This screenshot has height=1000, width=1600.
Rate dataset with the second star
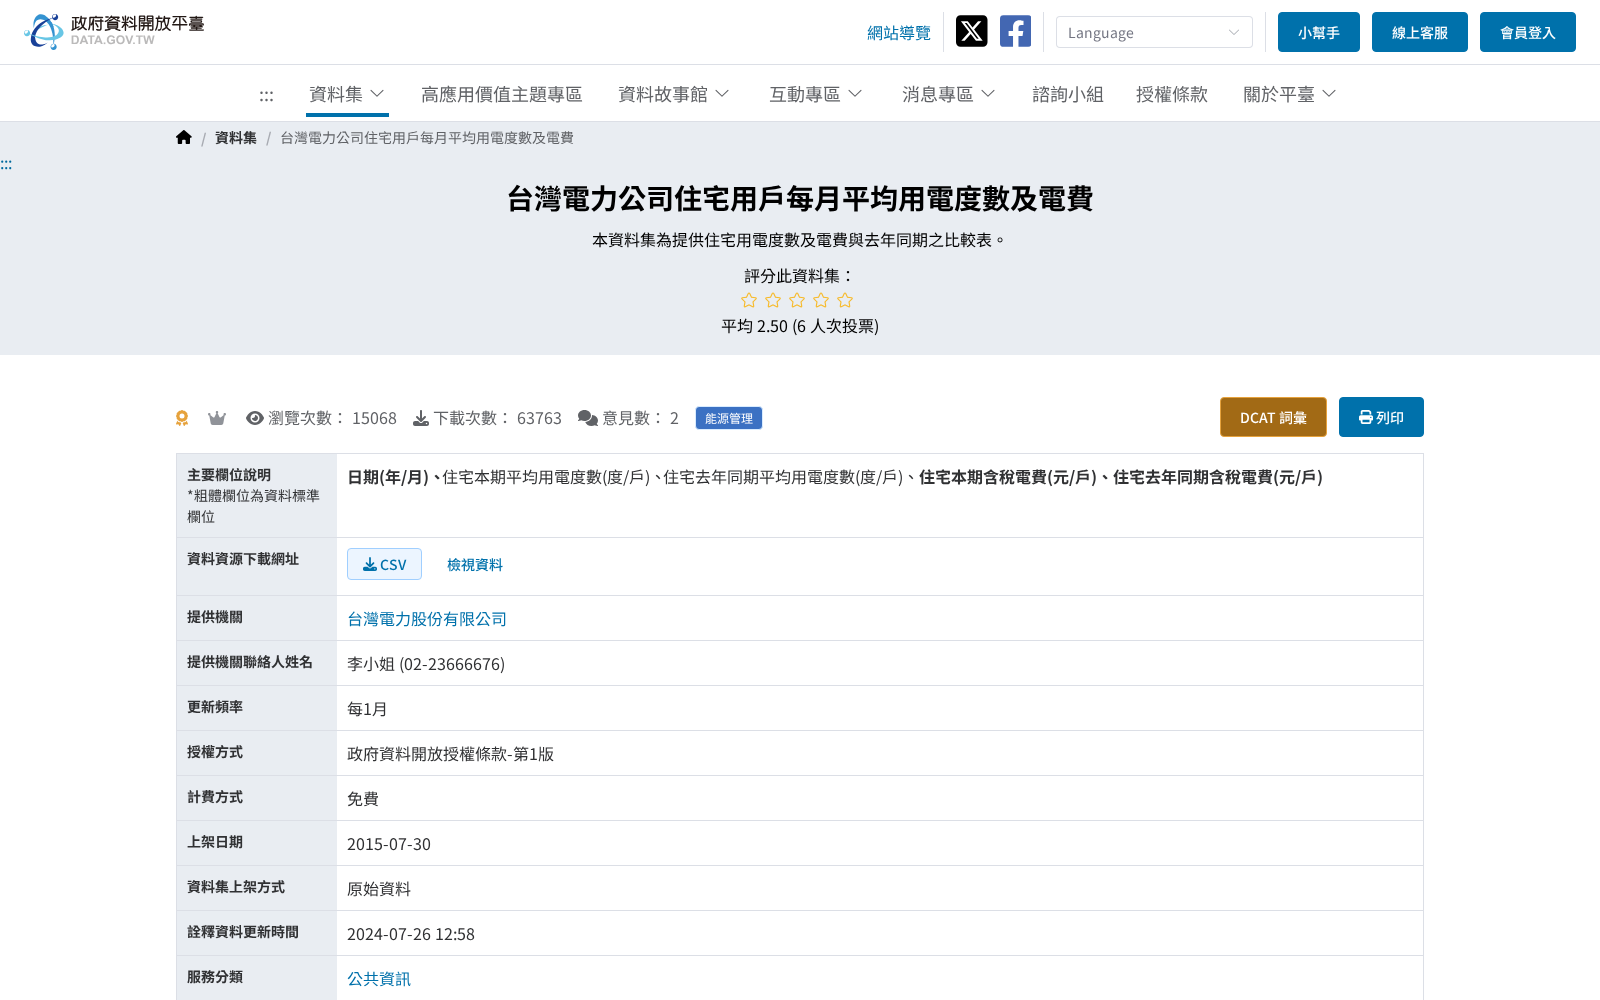[773, 300]
